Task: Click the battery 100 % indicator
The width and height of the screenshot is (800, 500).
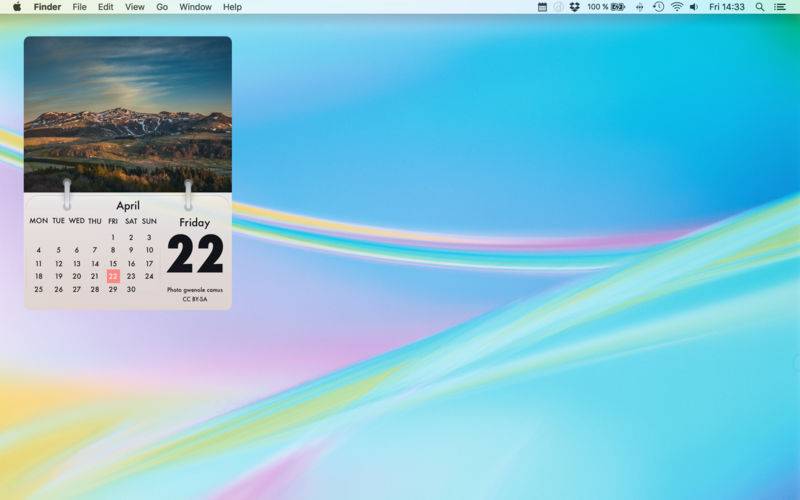Action: tap(606, 7)
